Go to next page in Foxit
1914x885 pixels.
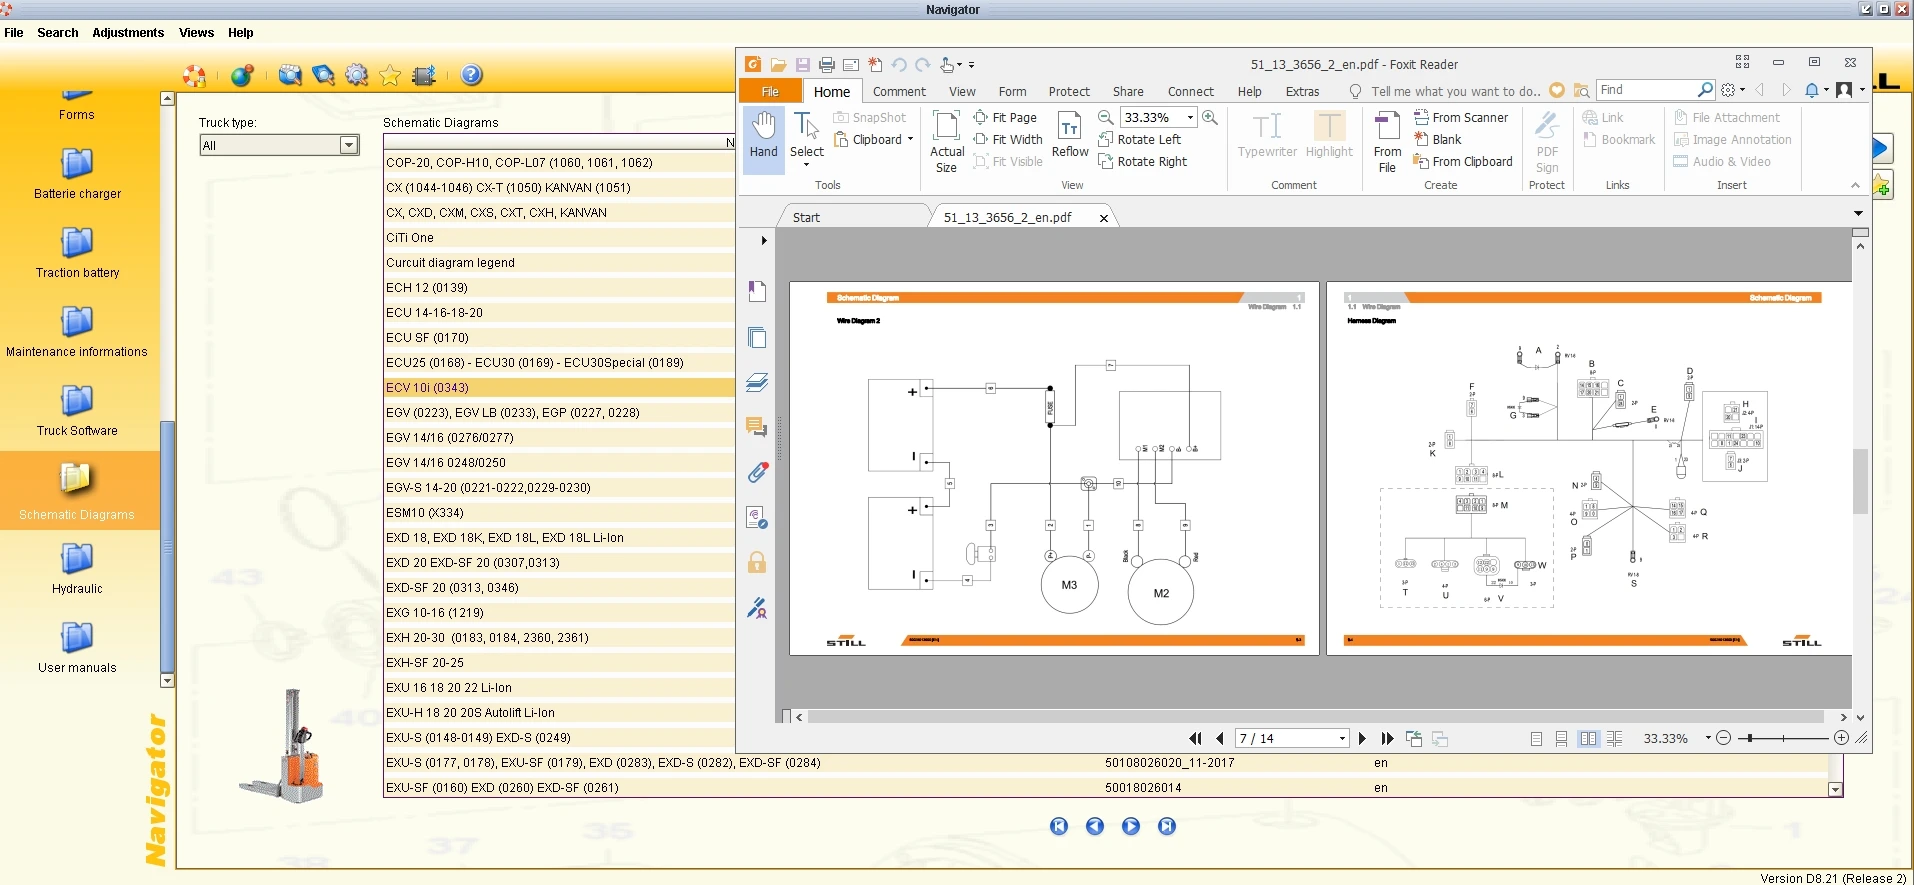(1362, 739)
